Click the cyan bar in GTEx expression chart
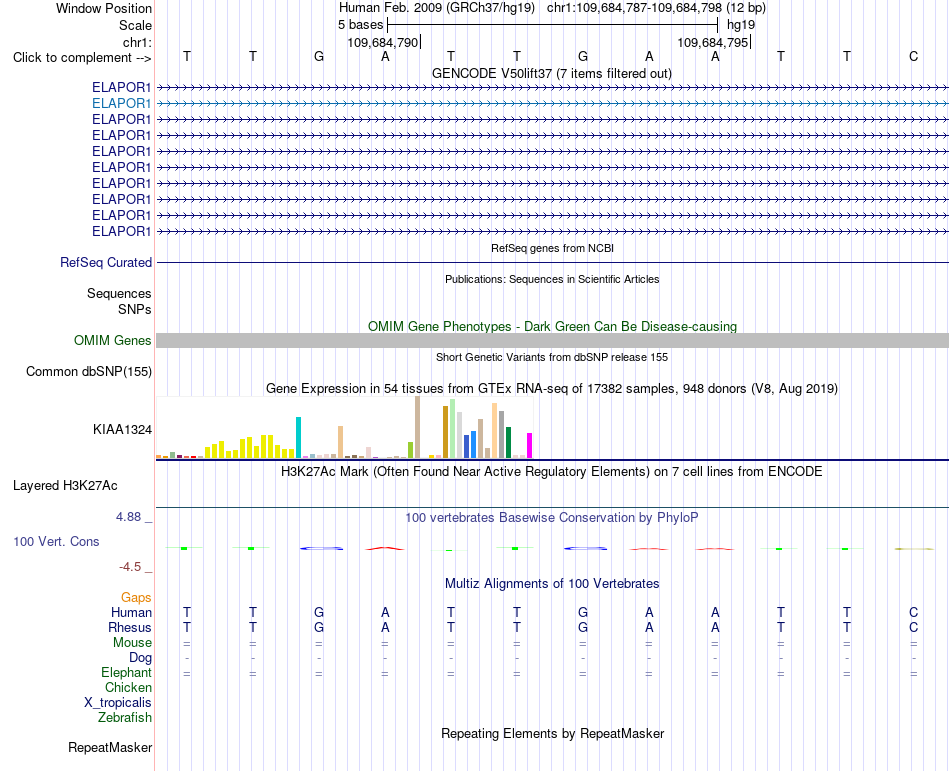Screen dimensions: 950x771 (298, 437)
